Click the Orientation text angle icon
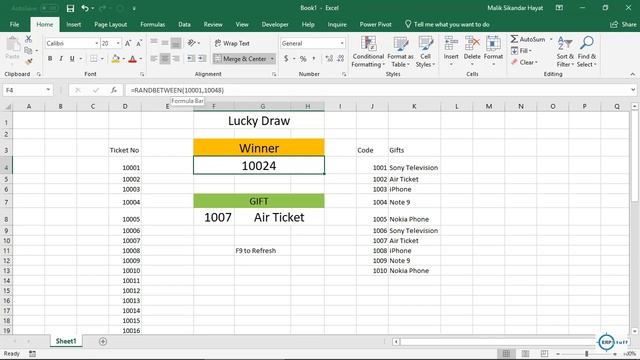 191,43
